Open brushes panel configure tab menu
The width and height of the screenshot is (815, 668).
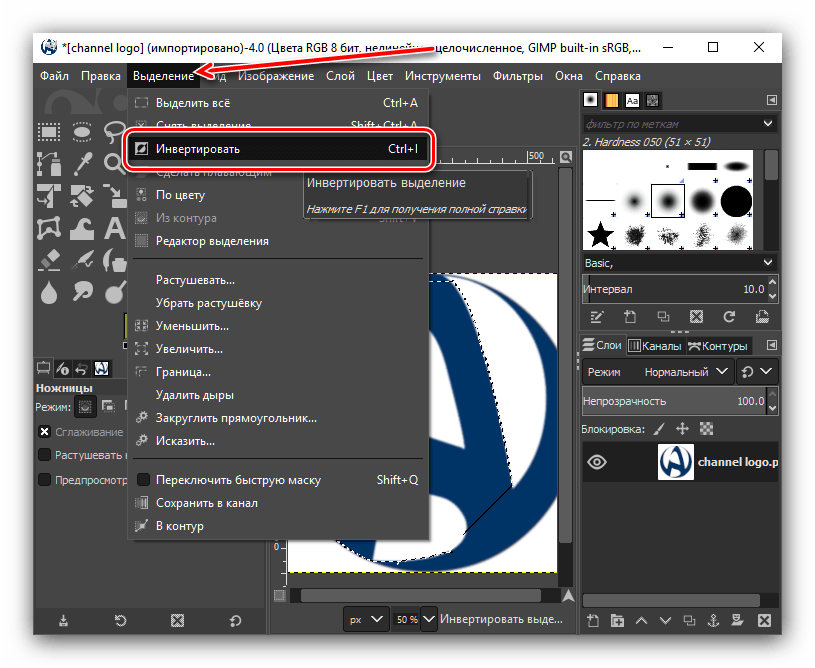pyautogui.click(x=772, y=100)
